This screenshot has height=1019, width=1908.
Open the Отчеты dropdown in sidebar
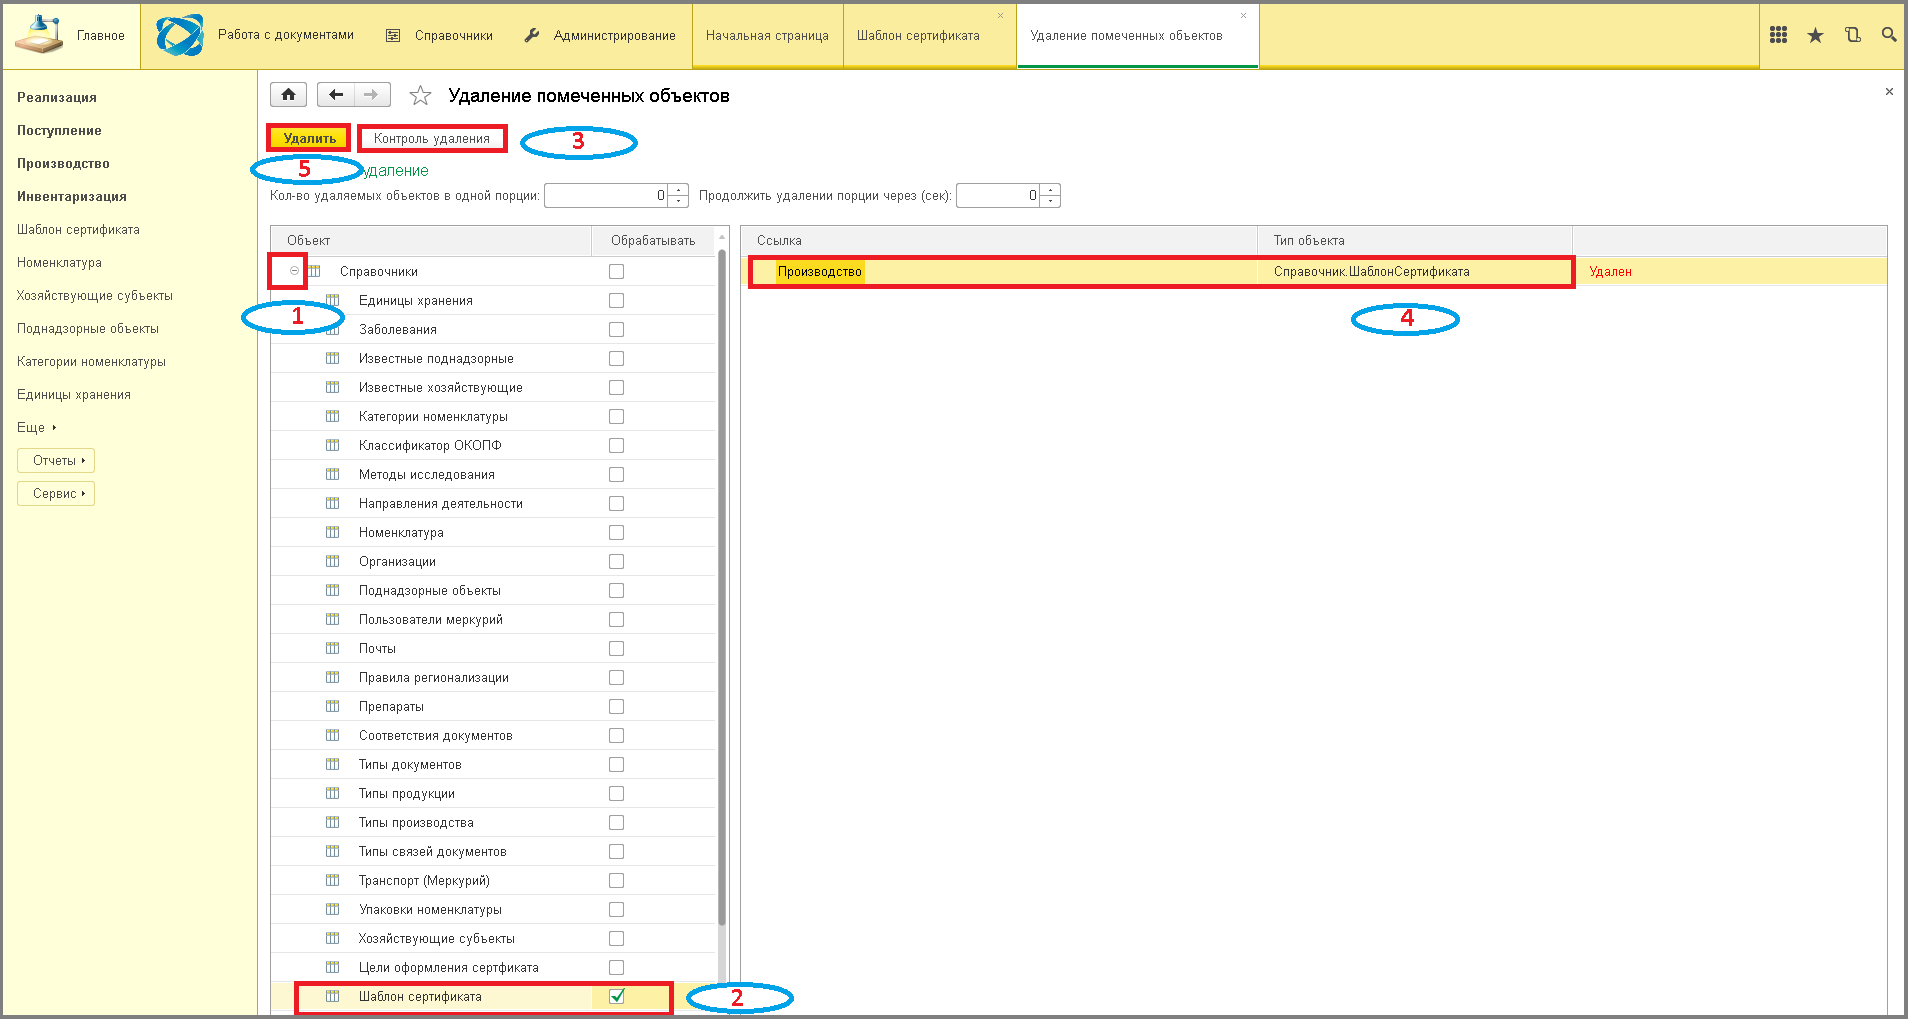click(56, 461)
